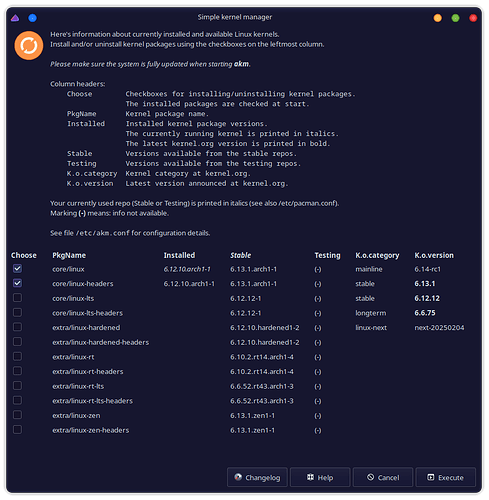Click stable version 6.10.2.rt14.arch1-4 for extra/linux-rt
The width and height of the screenshot is (489, 500).
(262, 357)
